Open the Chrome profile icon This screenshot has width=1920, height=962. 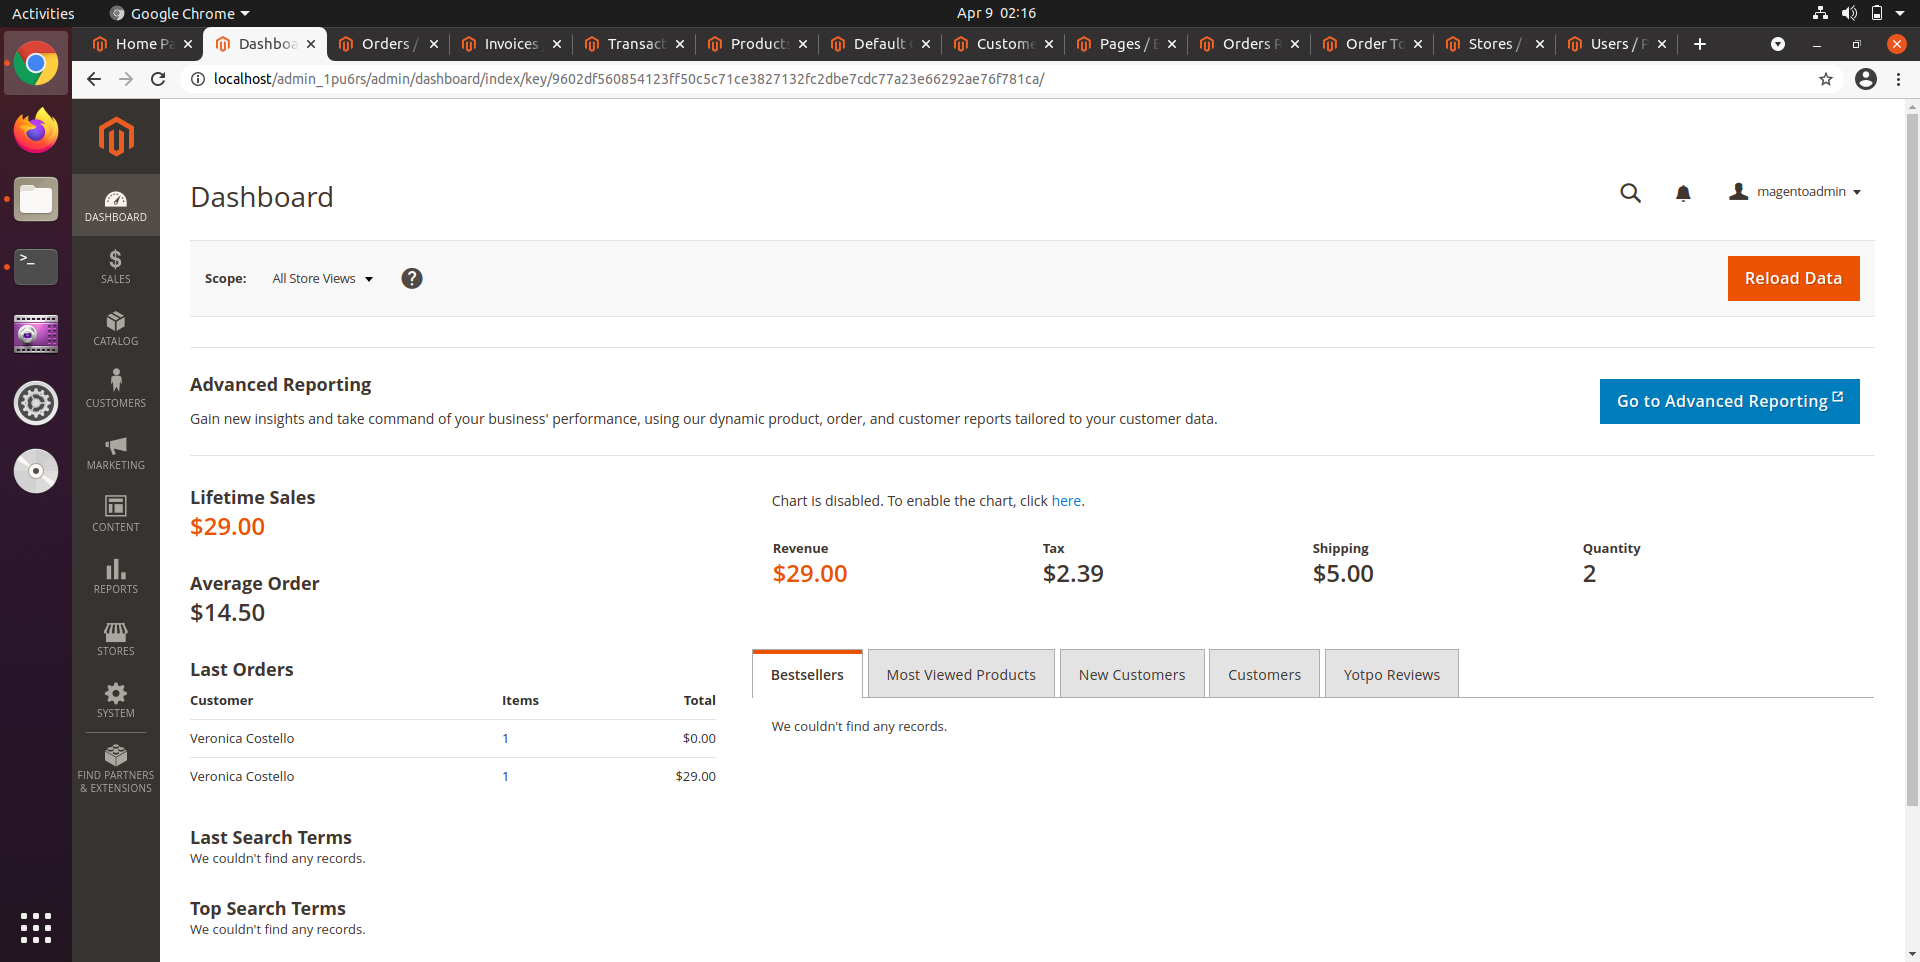click(1866, 79)
